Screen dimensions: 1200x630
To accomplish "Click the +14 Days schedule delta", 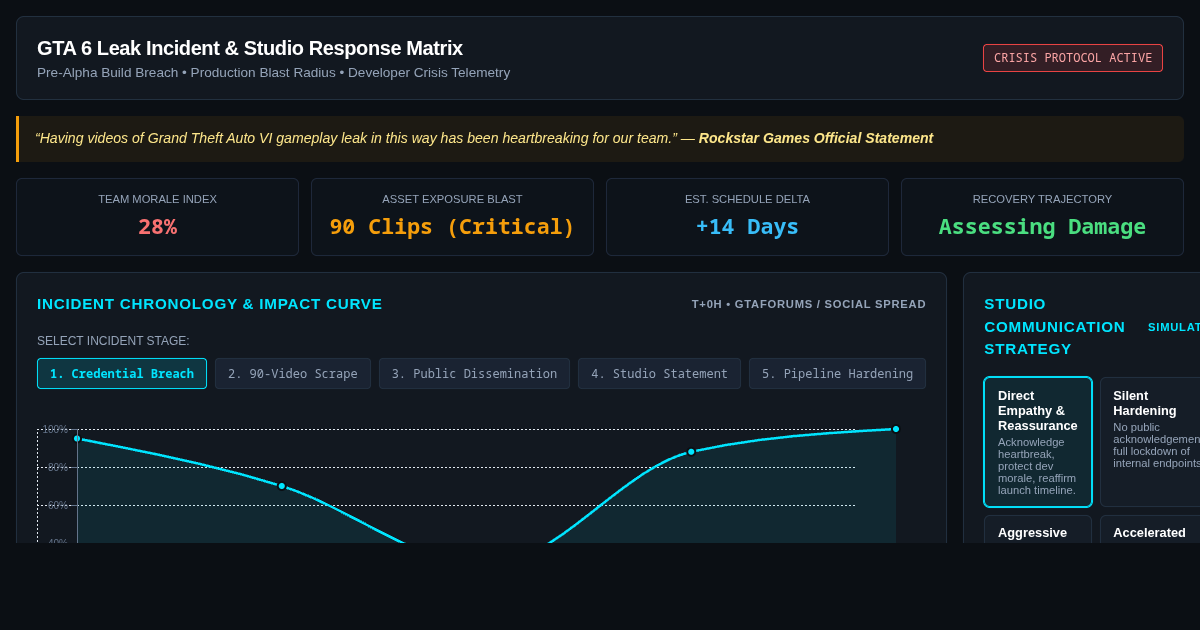I will 747,227.
